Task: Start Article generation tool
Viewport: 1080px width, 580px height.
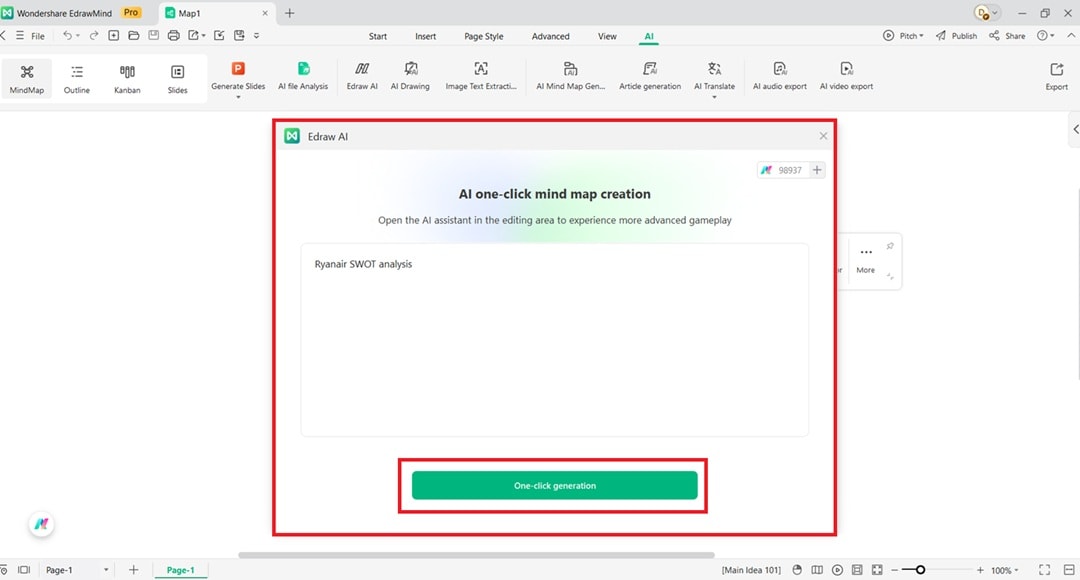Action: 650,76
